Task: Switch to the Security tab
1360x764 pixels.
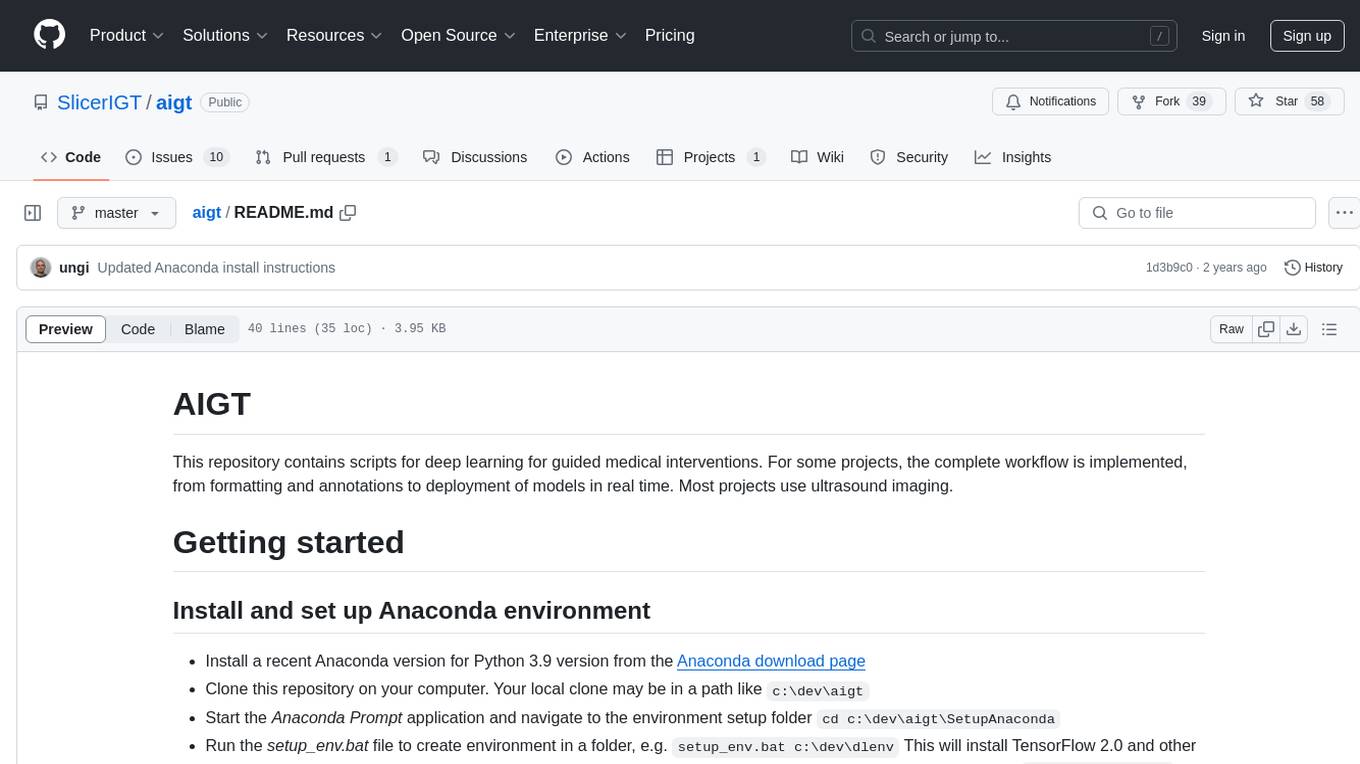Action: click(x=909, y=157)
